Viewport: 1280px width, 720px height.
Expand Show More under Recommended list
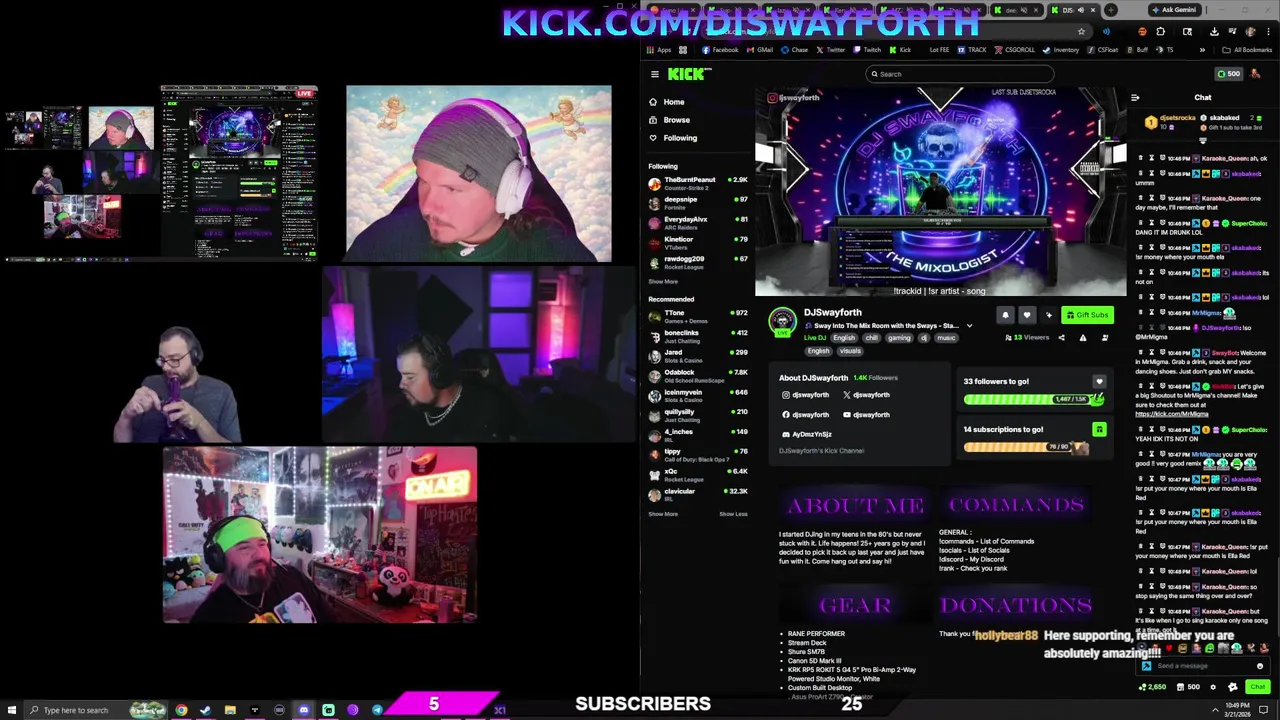663,514
